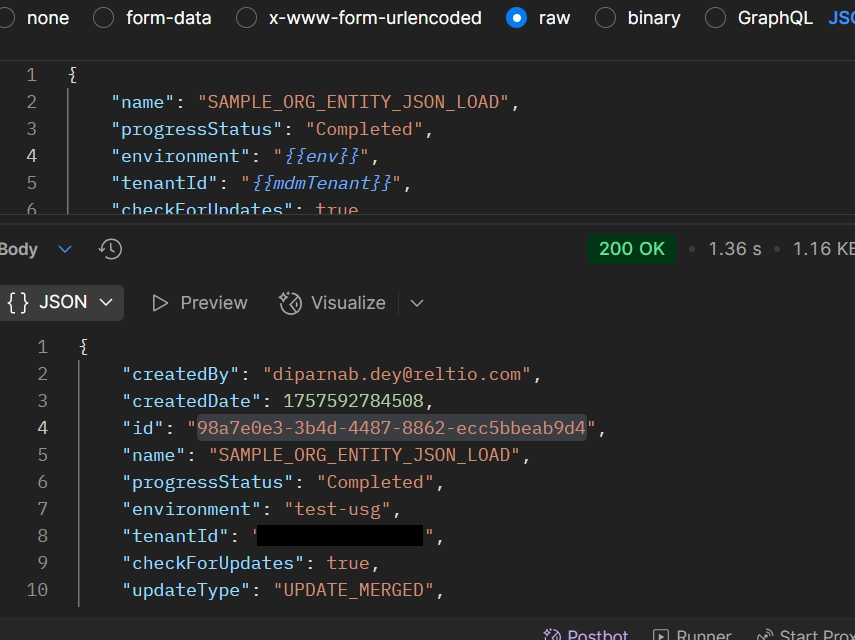Open Postbot from the status bar
855x640 pixels.
pyautogui.click(x=552, y=635)
